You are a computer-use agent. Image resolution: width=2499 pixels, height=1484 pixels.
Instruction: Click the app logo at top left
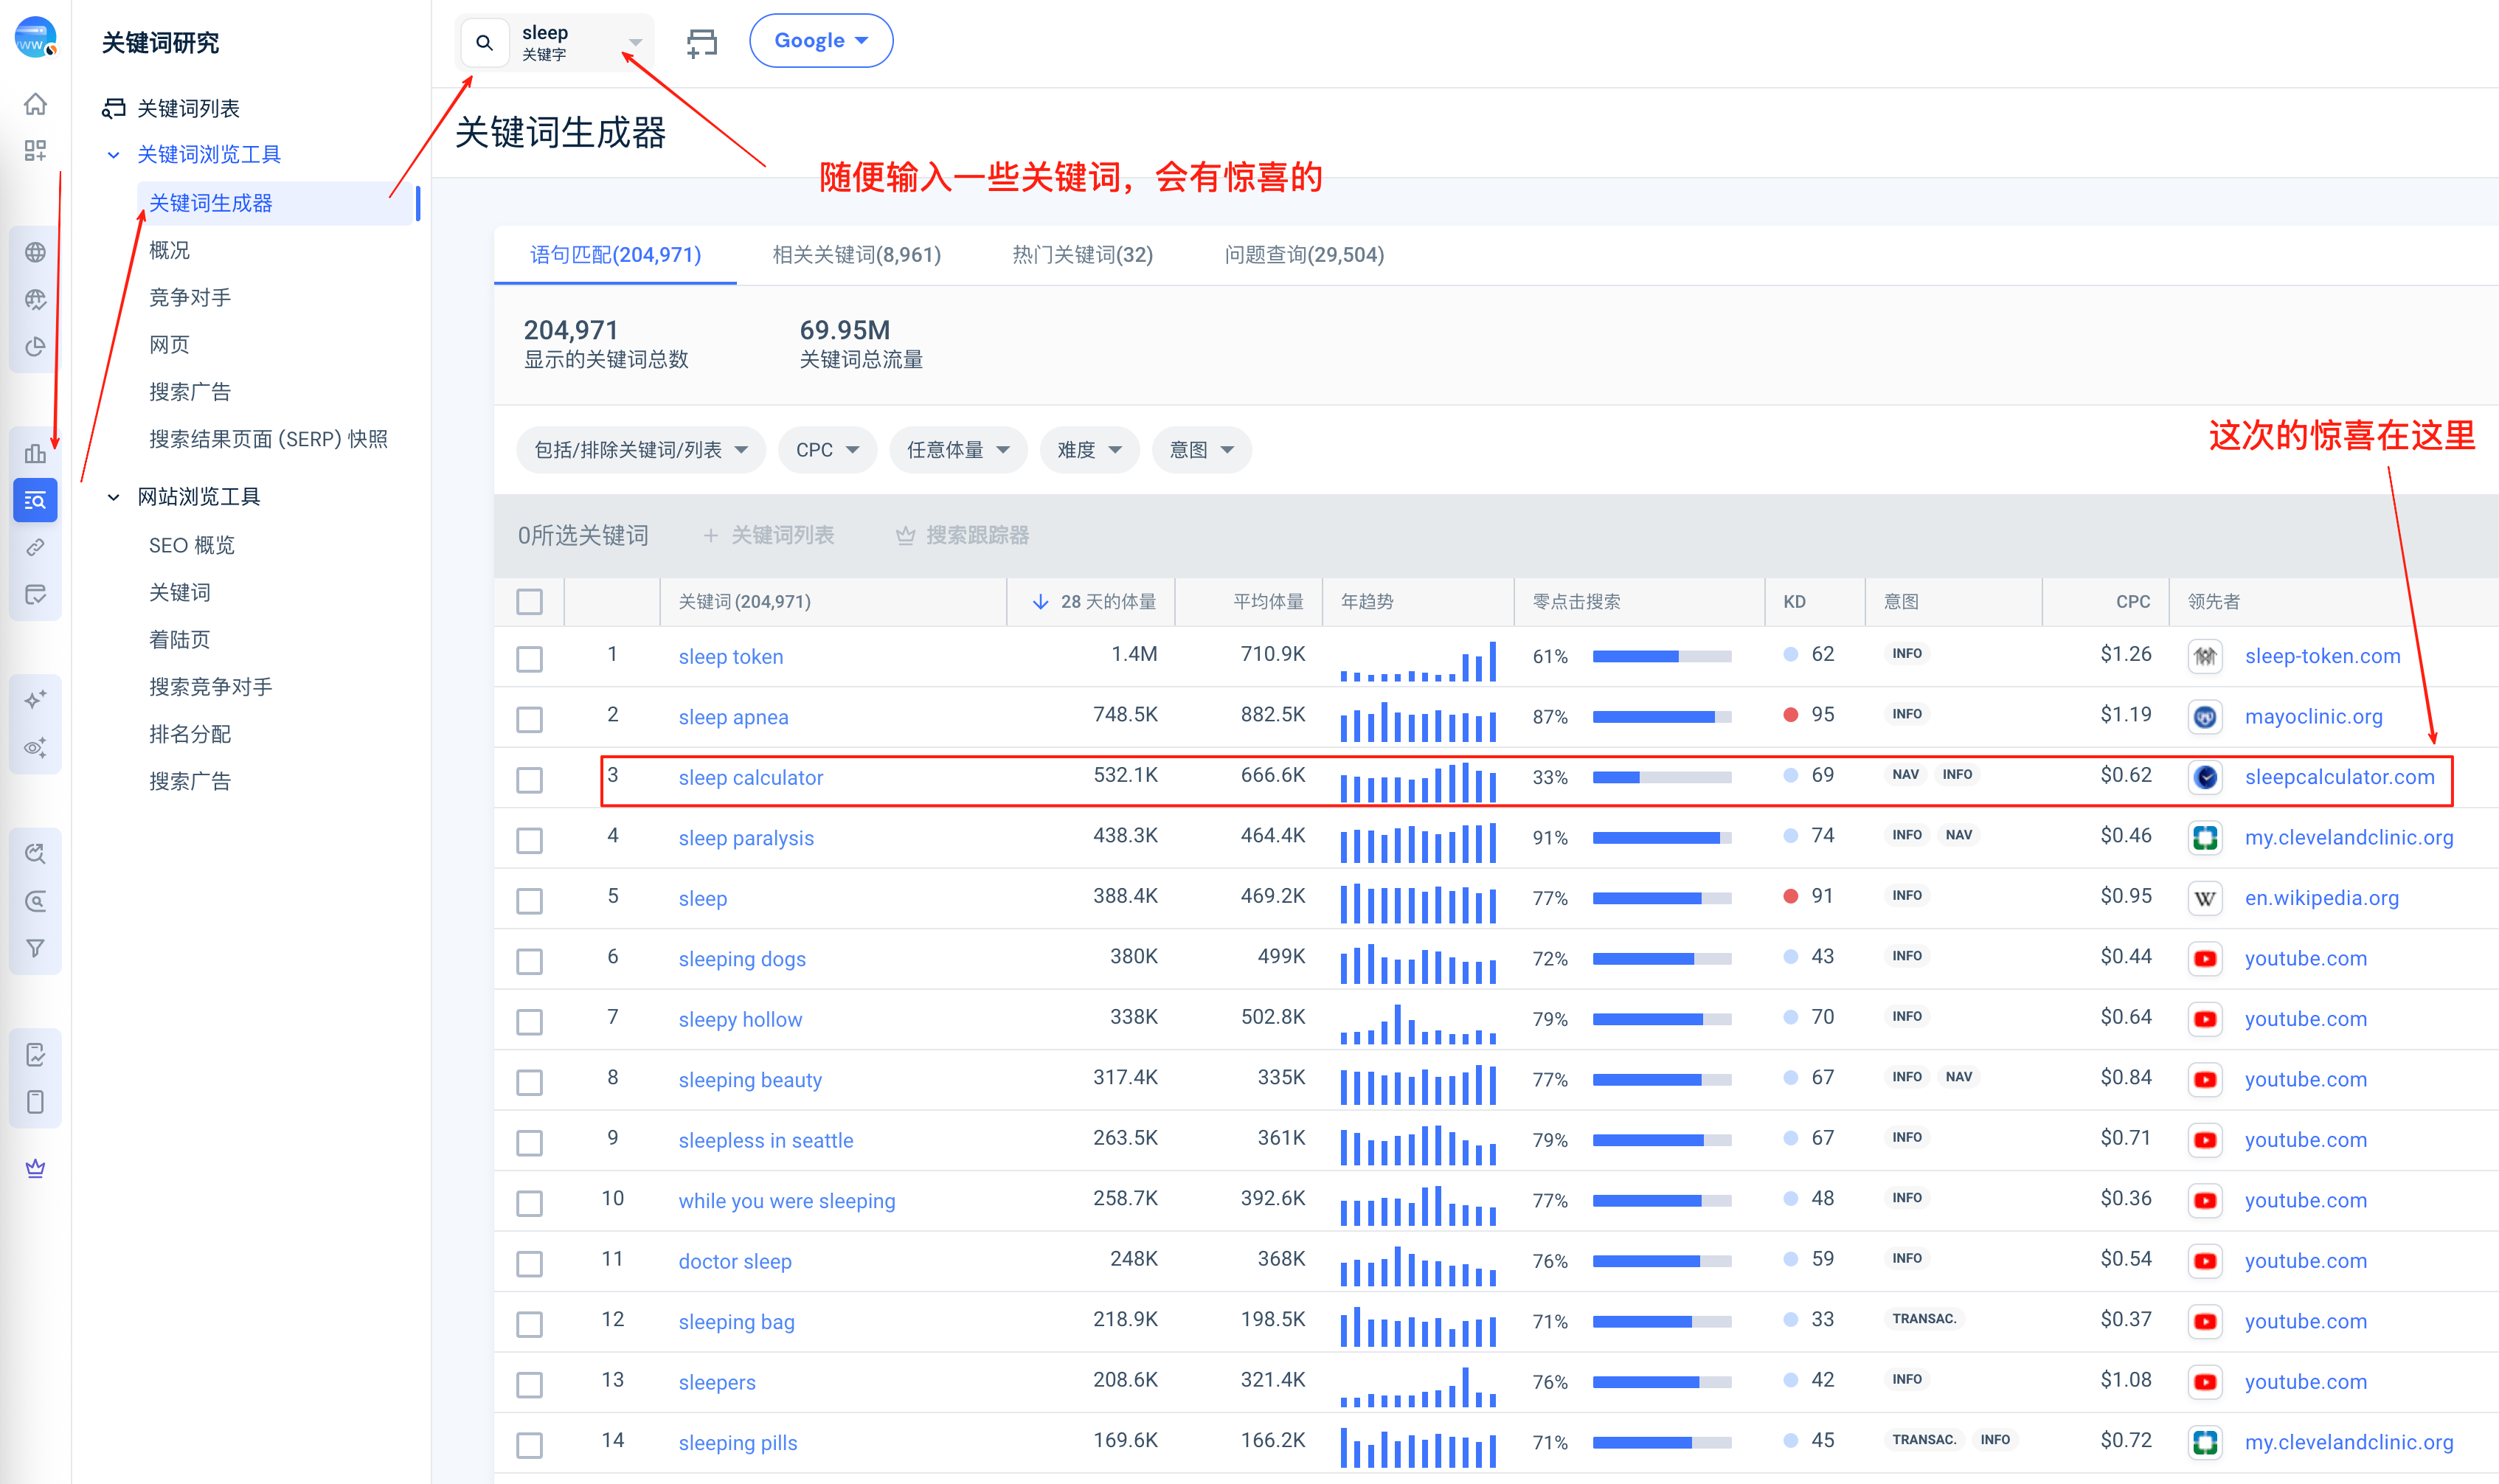35,38
